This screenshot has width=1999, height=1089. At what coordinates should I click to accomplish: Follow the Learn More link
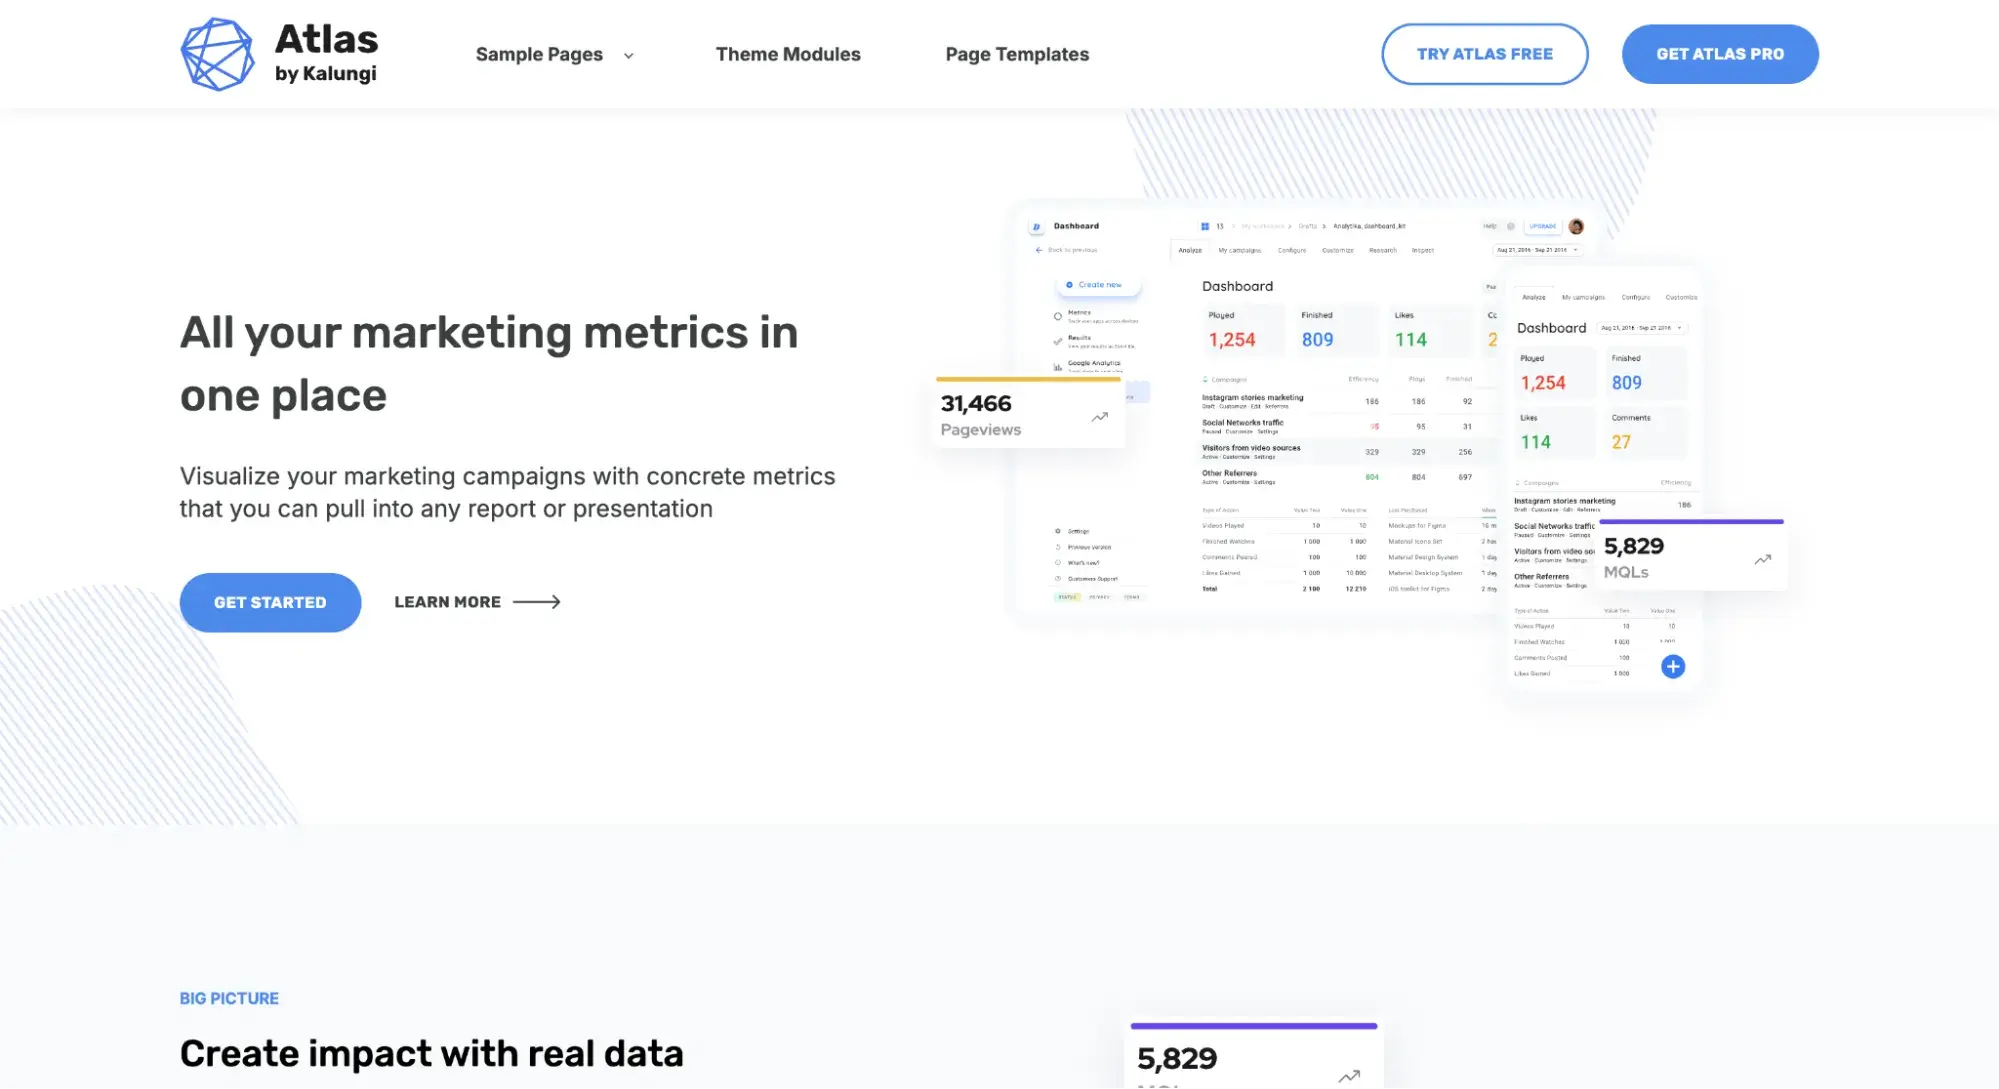click(477, 602)
